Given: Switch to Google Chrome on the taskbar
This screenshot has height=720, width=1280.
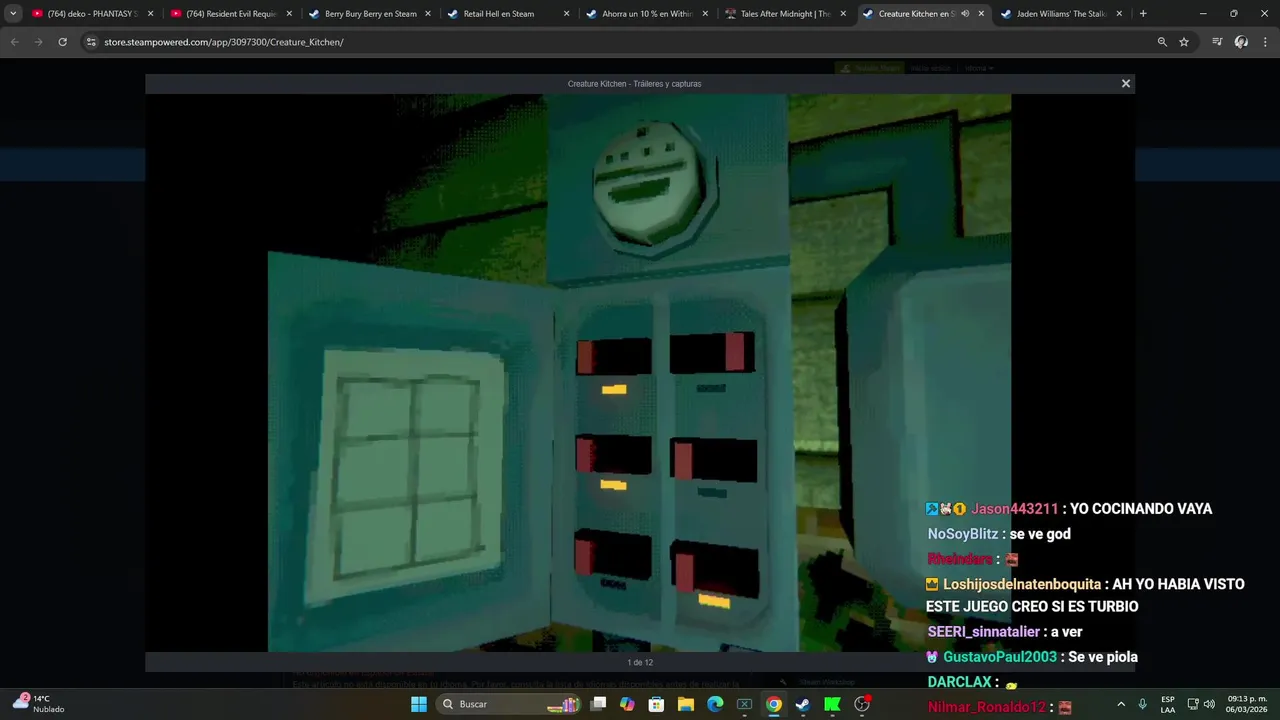Looking at the screenshot, I should coord(773,704).
